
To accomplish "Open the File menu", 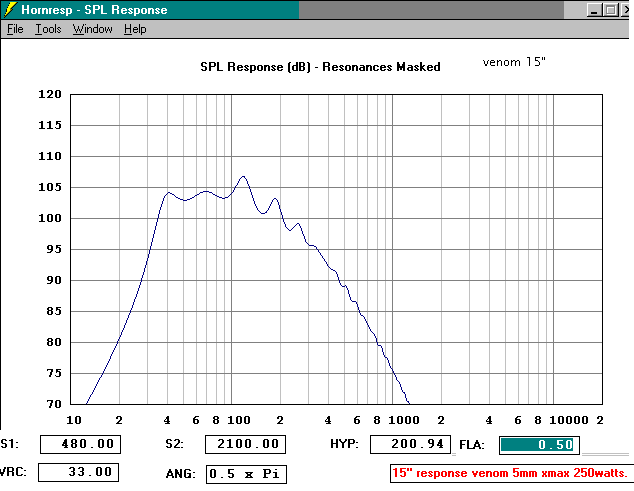I will point(15,29).
